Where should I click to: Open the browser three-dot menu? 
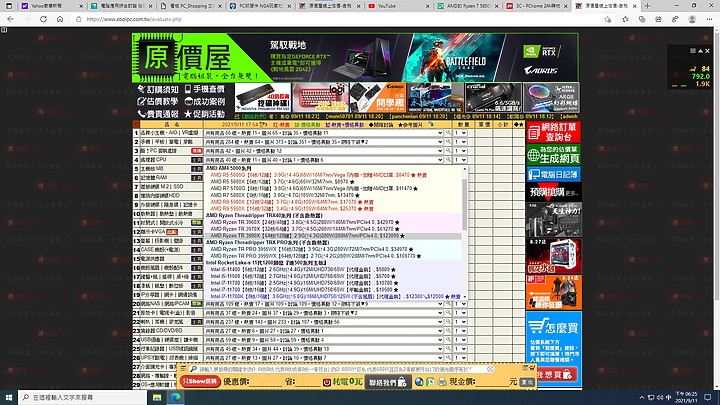click(709, 19)
